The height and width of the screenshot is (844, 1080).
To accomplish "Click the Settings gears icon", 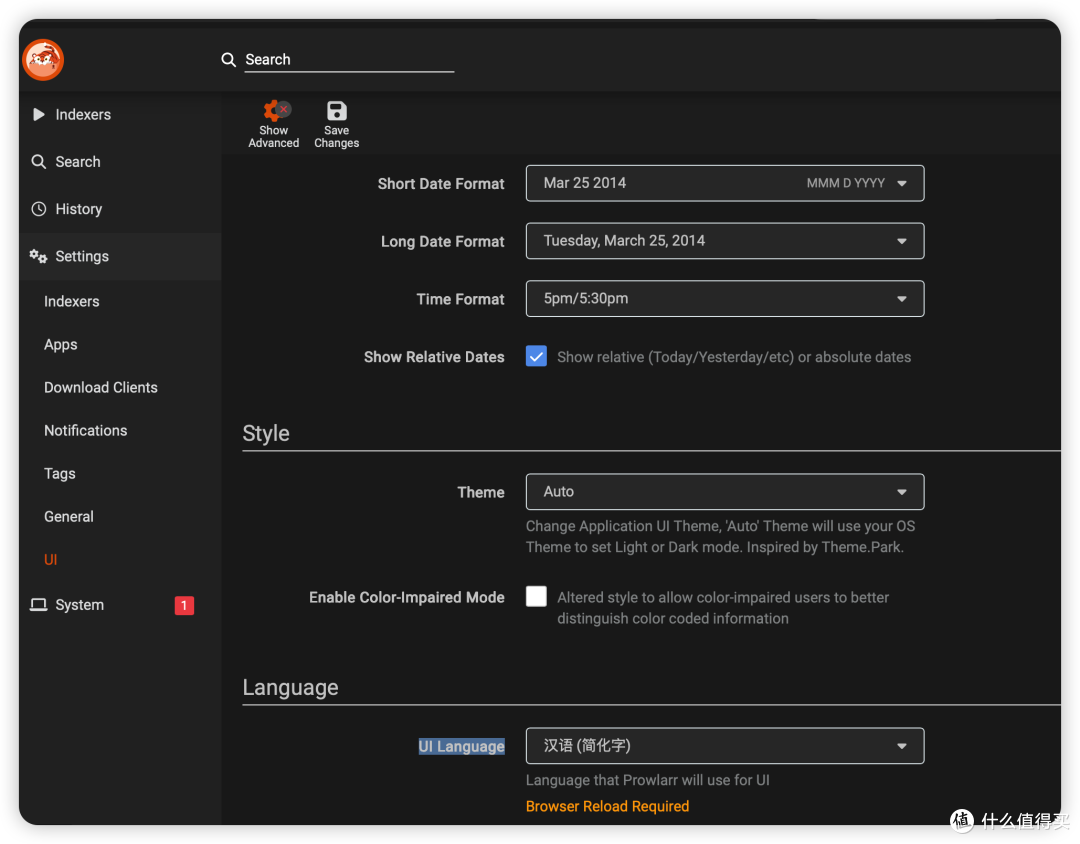I will coord(39,256).
